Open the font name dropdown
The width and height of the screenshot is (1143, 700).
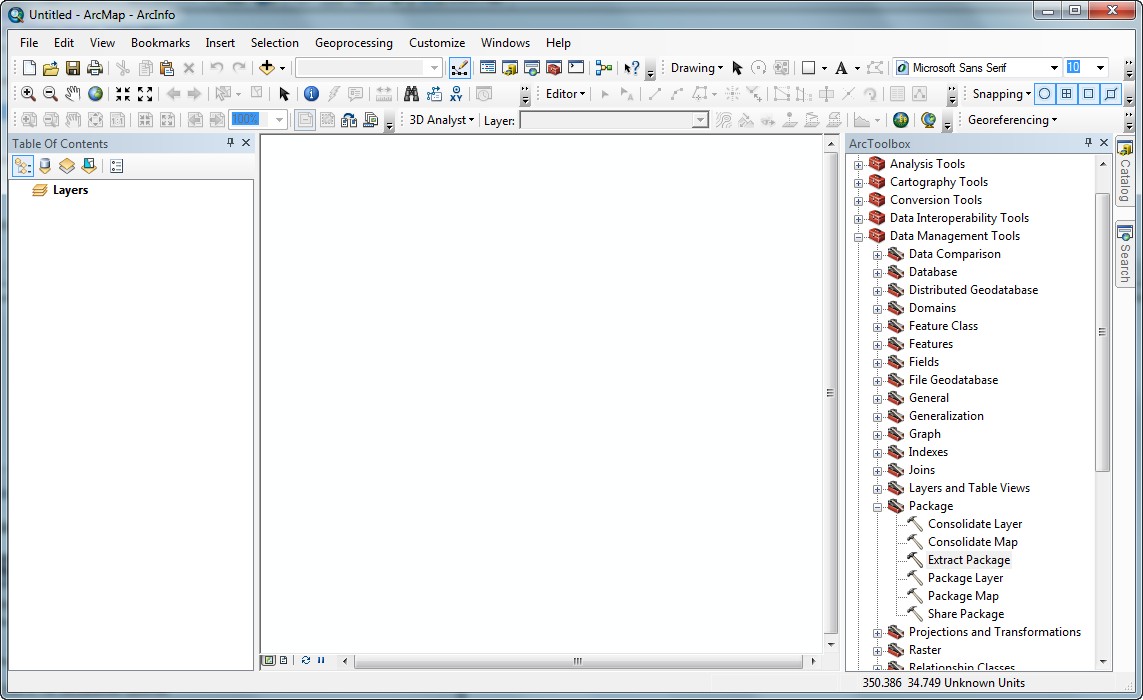[1054, 68]
